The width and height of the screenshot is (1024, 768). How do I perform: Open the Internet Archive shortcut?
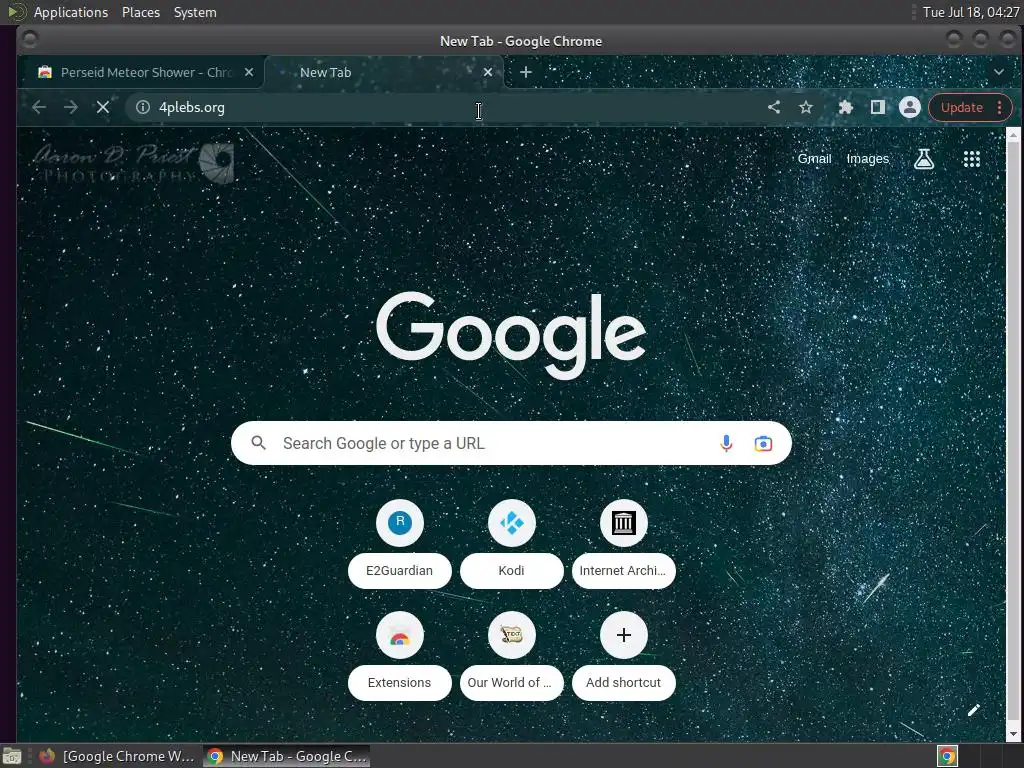624,543
